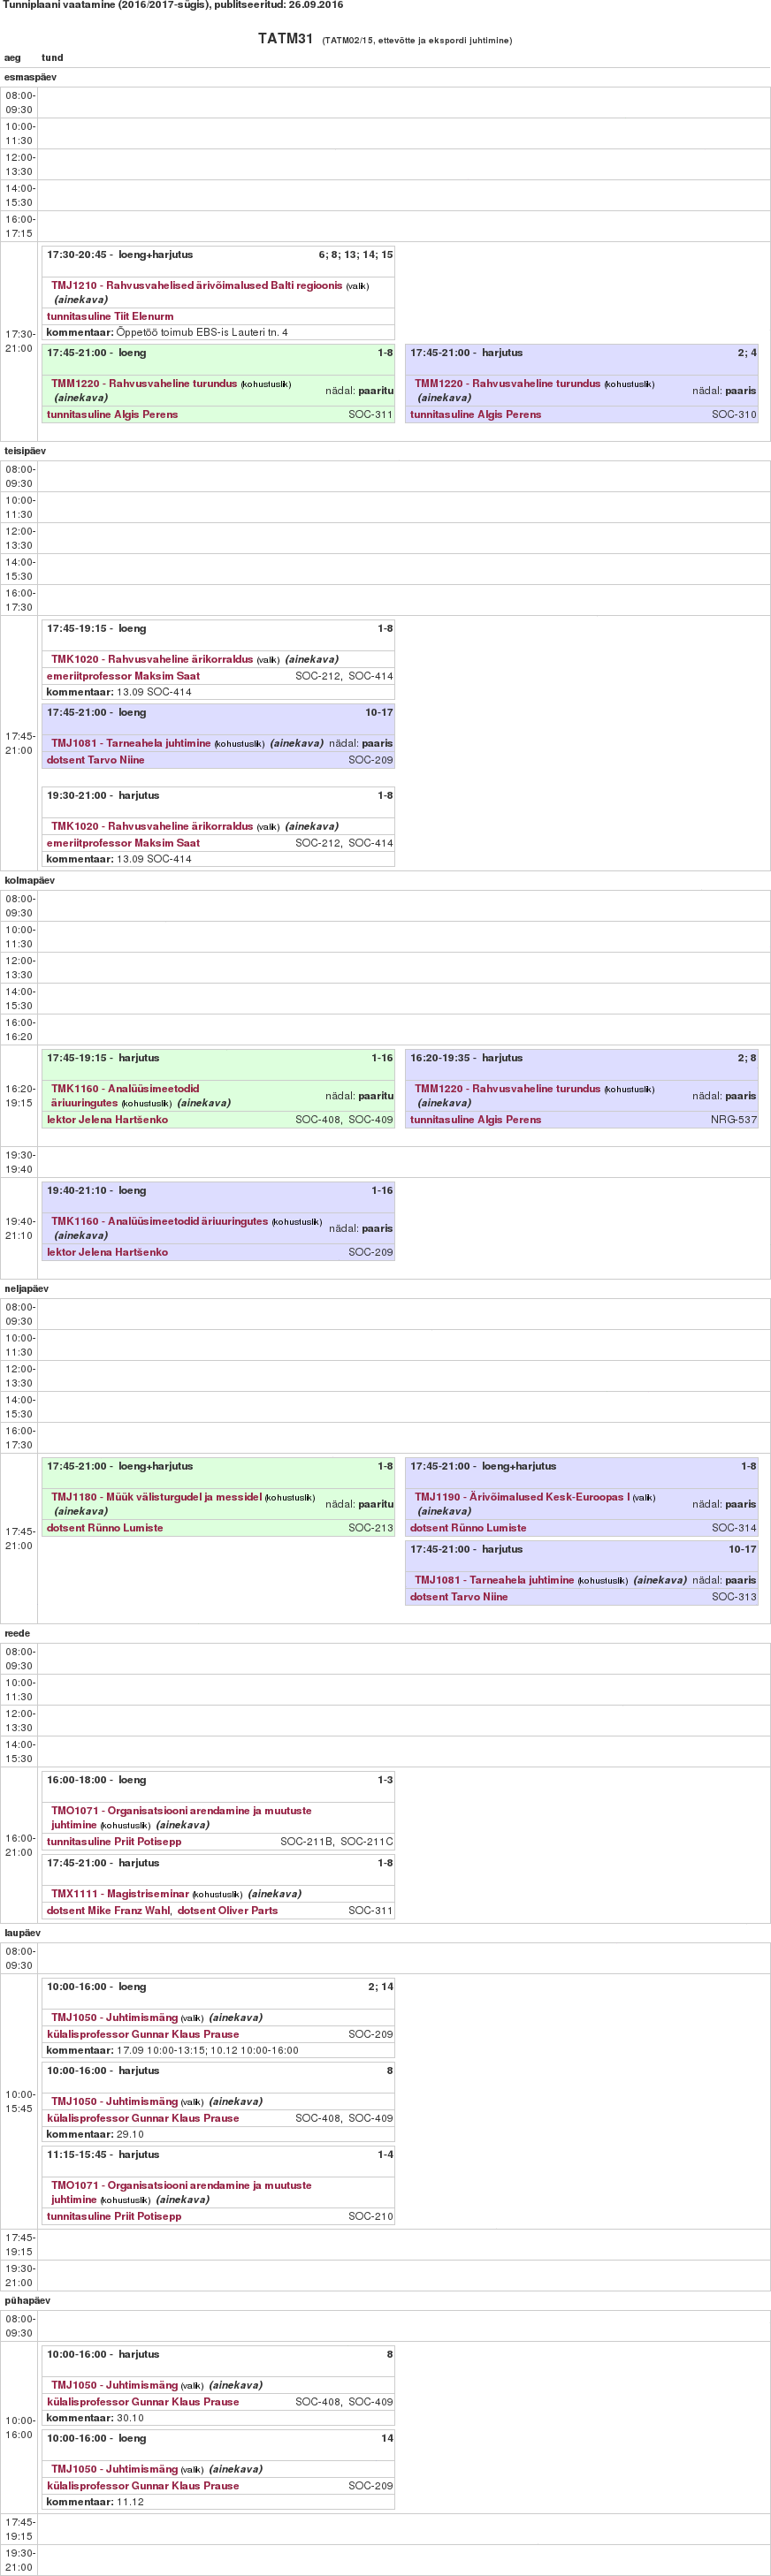
Task: Open TMO1071 in Friday's 16:00-18:00 lecture
Action: [181, 1811]
